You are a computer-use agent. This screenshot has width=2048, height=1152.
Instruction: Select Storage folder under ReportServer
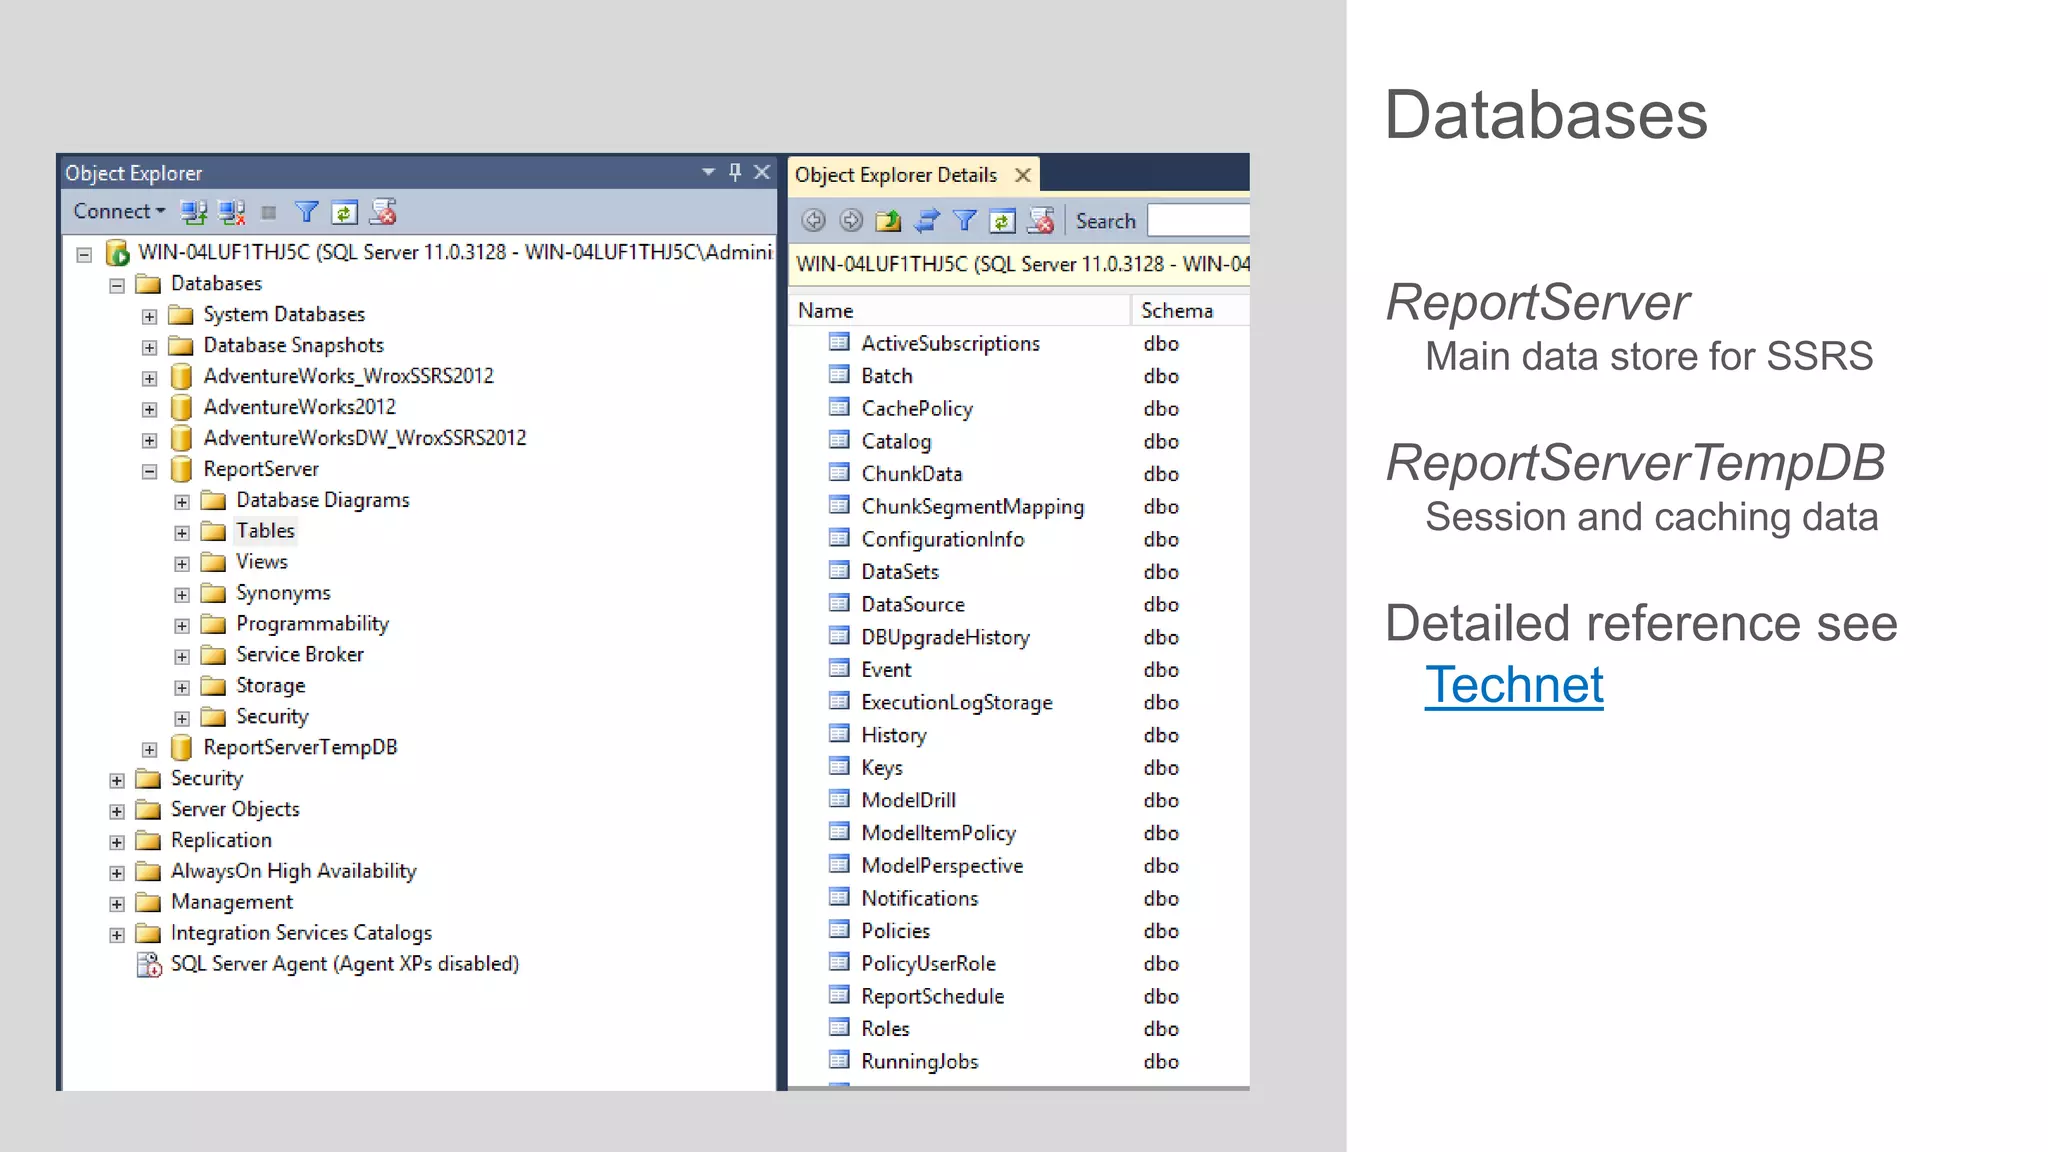coord(270,686)
